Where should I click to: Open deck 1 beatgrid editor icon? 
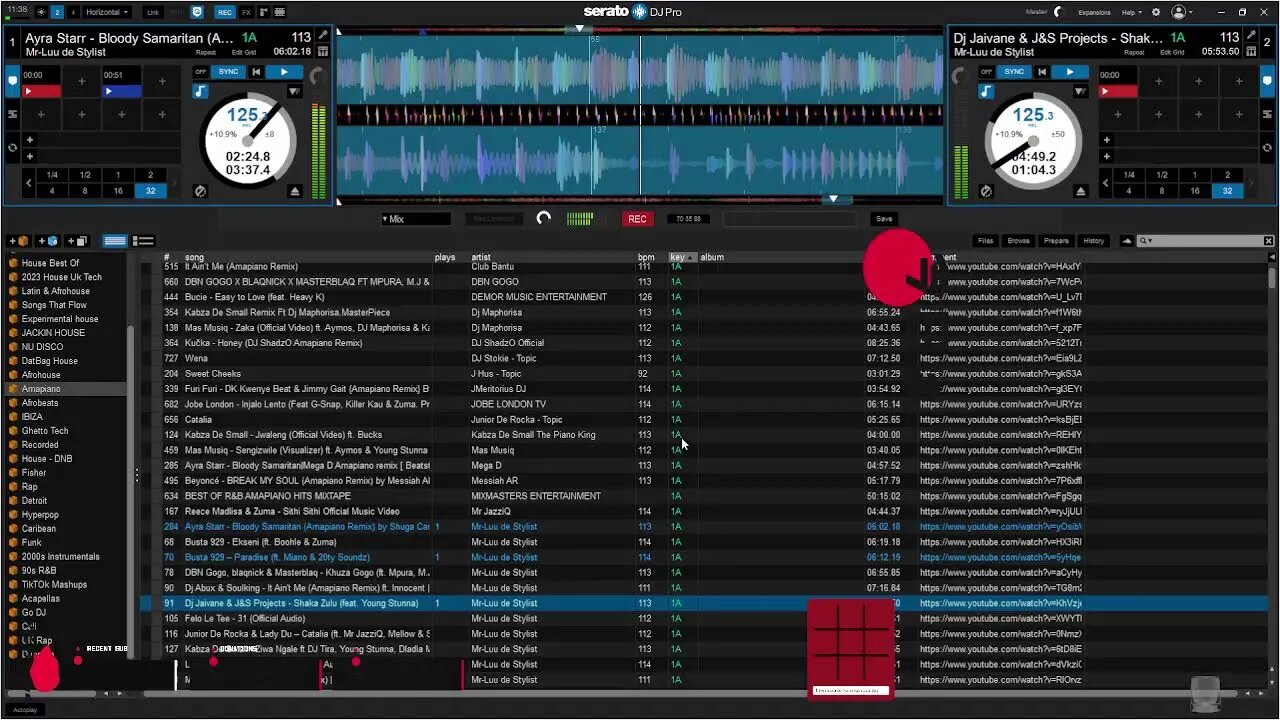coord(323,51)
